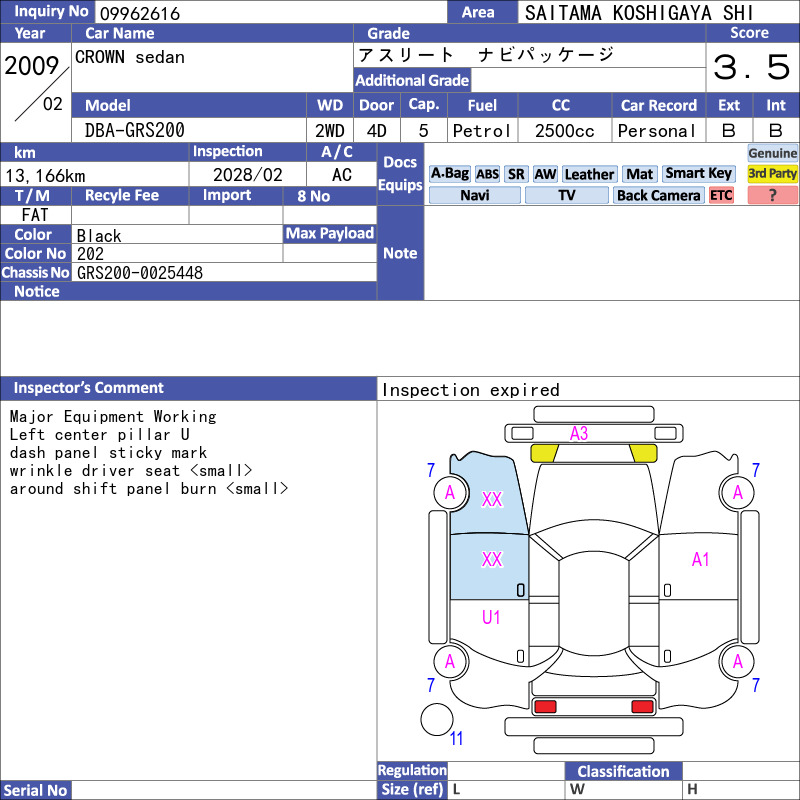
Task: Click the CROWN sedan car name
Action: (x=130, y=57)
